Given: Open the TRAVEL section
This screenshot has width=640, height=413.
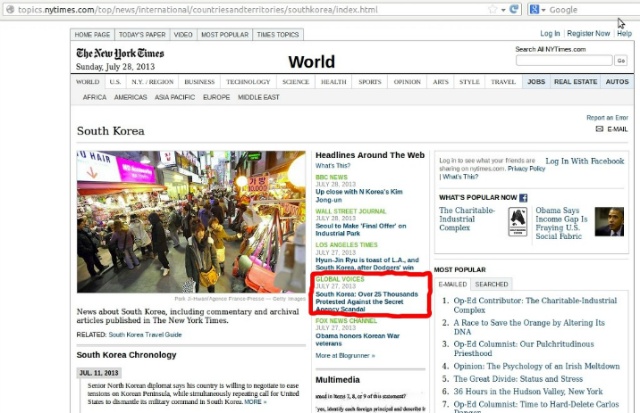Looking at the screenshot, I should 503,82.
